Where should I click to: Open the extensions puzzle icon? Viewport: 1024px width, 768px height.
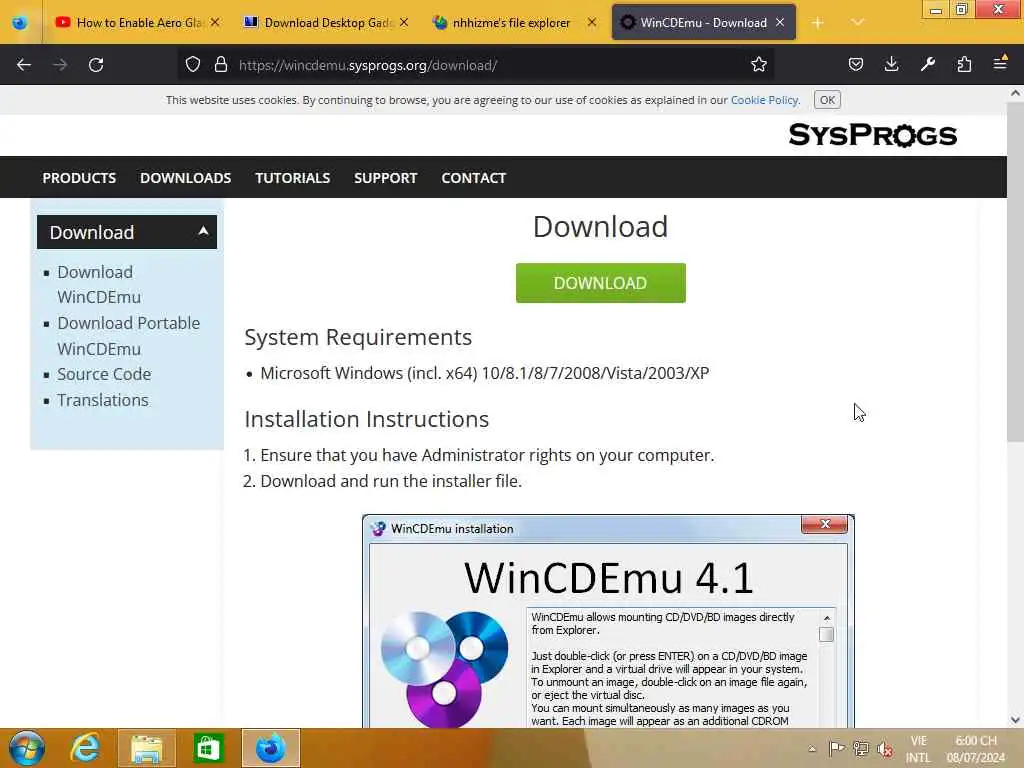(x=964, y=65)
